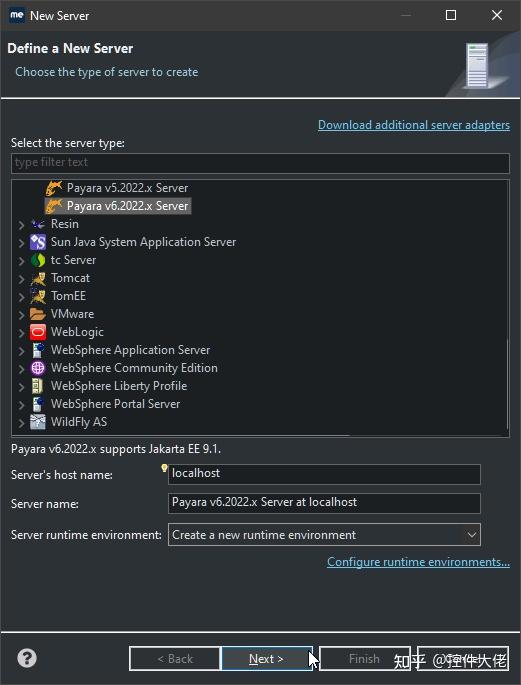Select the WebSphere Liberty Profile label
This screenshot has height=685, width=521.
click(x=119, y=386)
